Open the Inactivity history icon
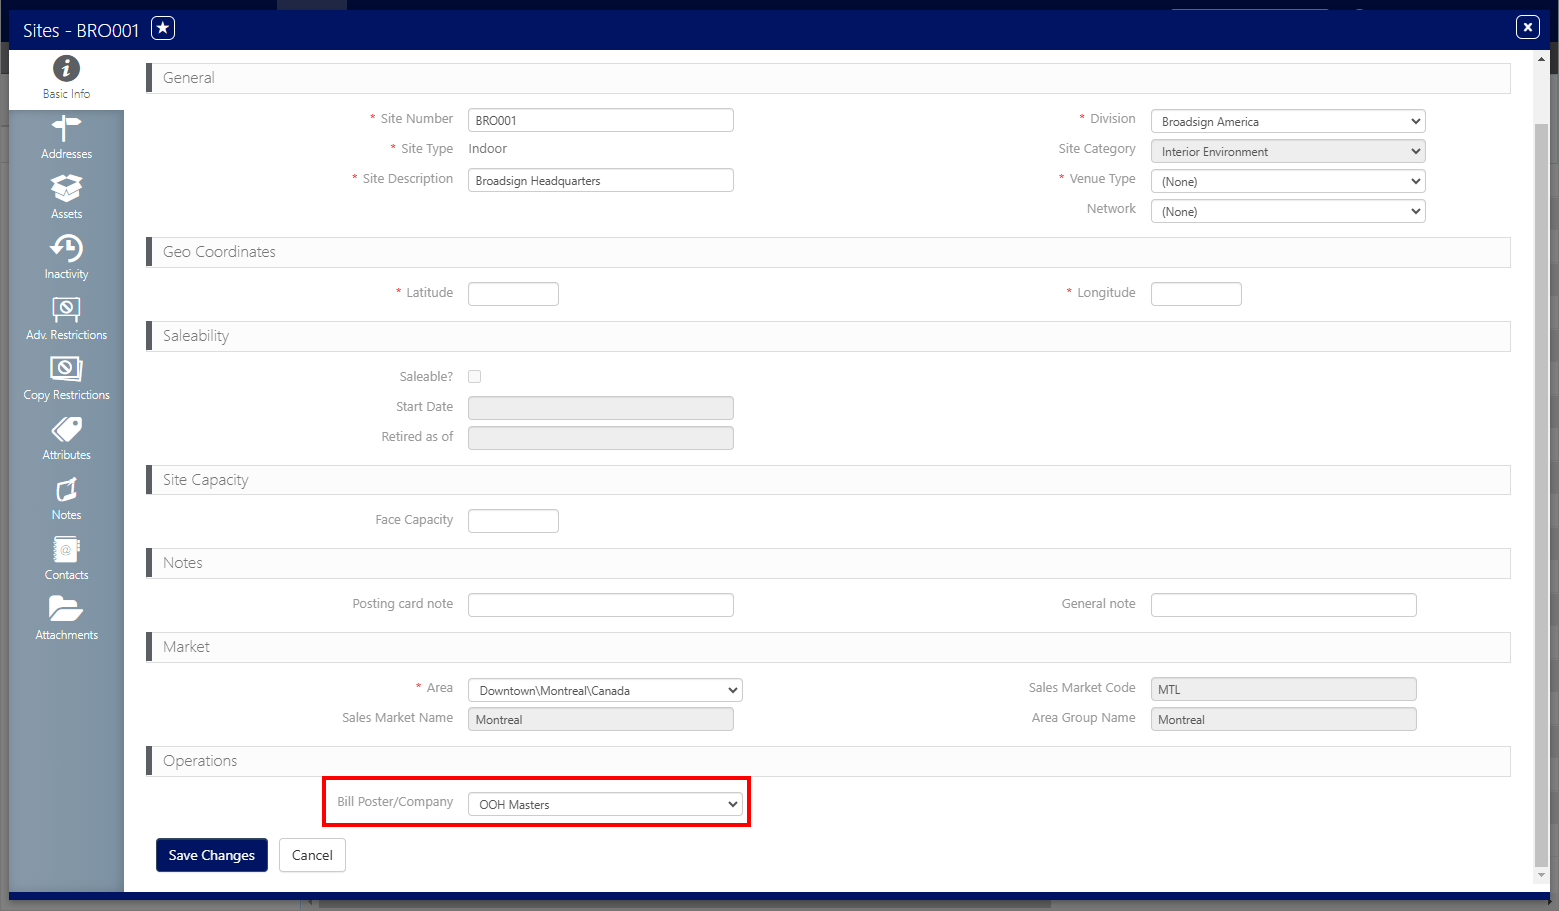This screenshot has height=911, width=1559. point(66,248)
